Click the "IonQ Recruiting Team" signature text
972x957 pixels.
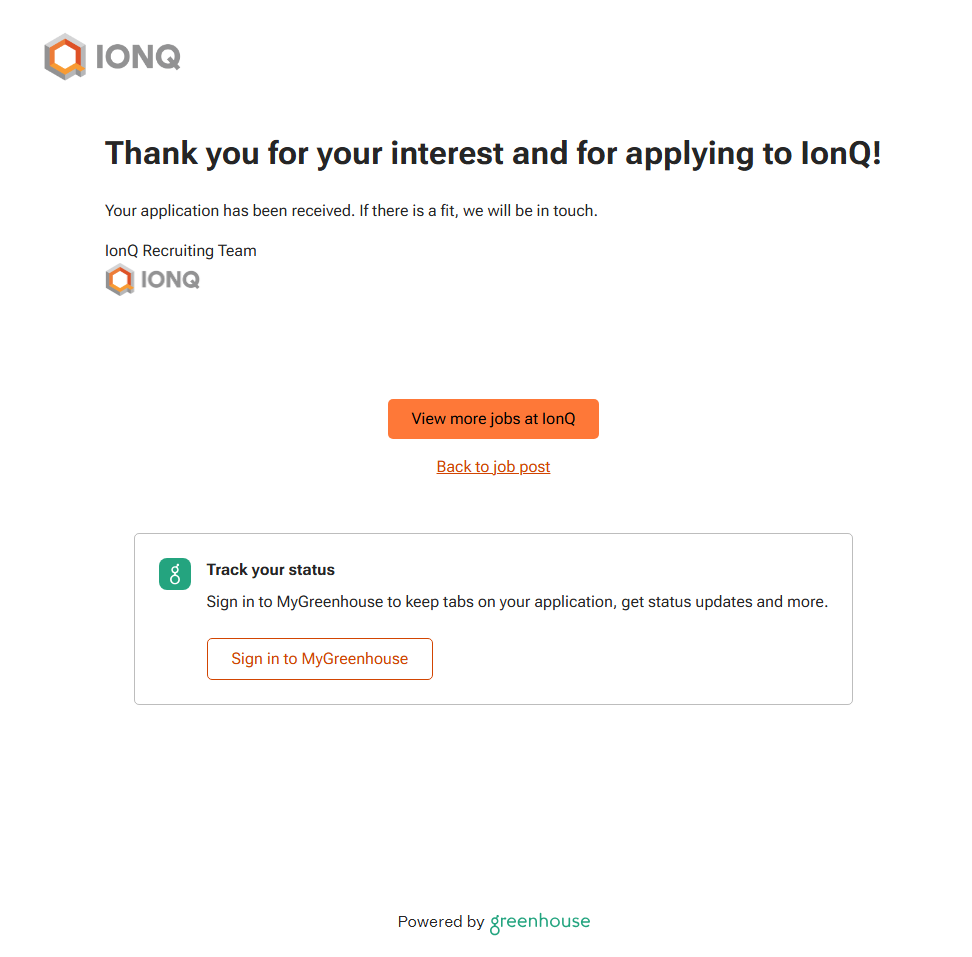pyautogui.click(x=181, y=251)
